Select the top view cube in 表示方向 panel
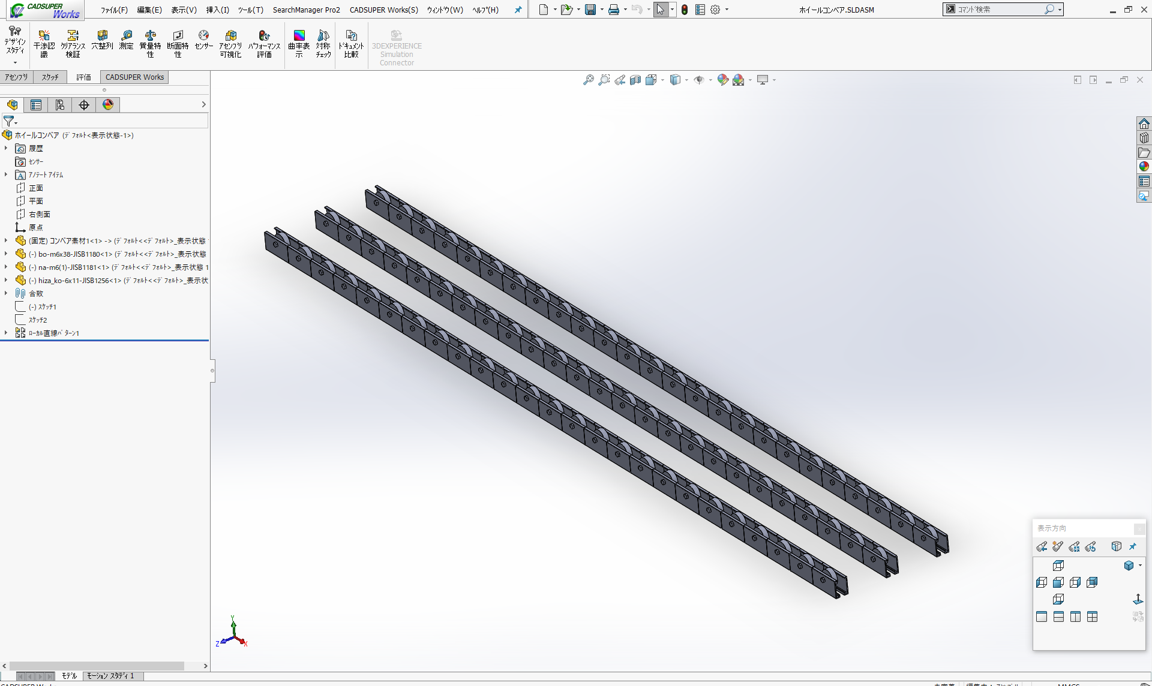This screenshot has width=1152, height=686. (1058, 566)
